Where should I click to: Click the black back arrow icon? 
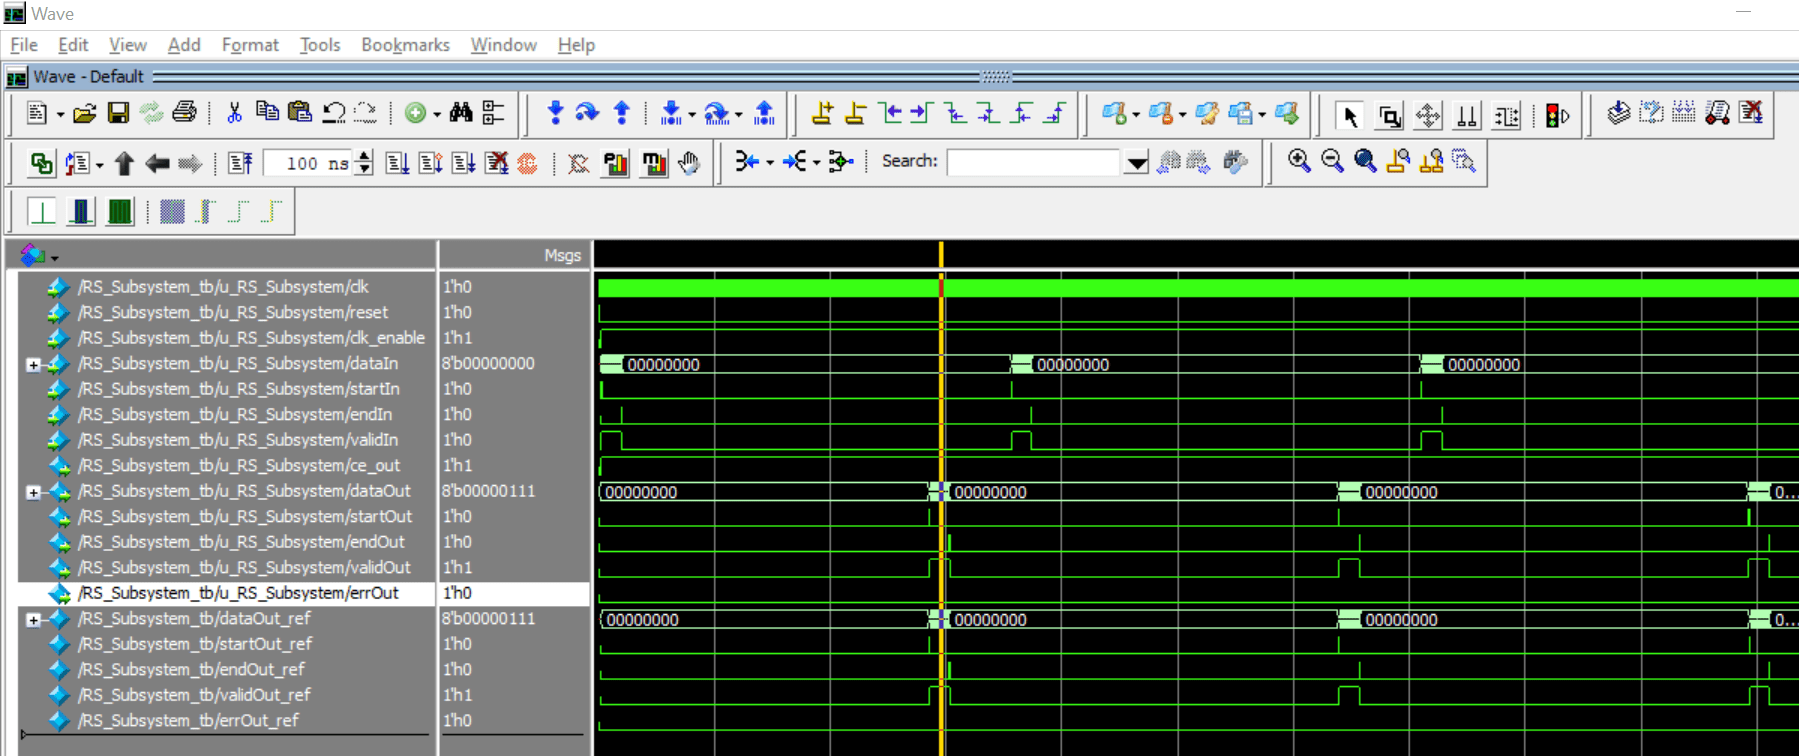point(157,163)
